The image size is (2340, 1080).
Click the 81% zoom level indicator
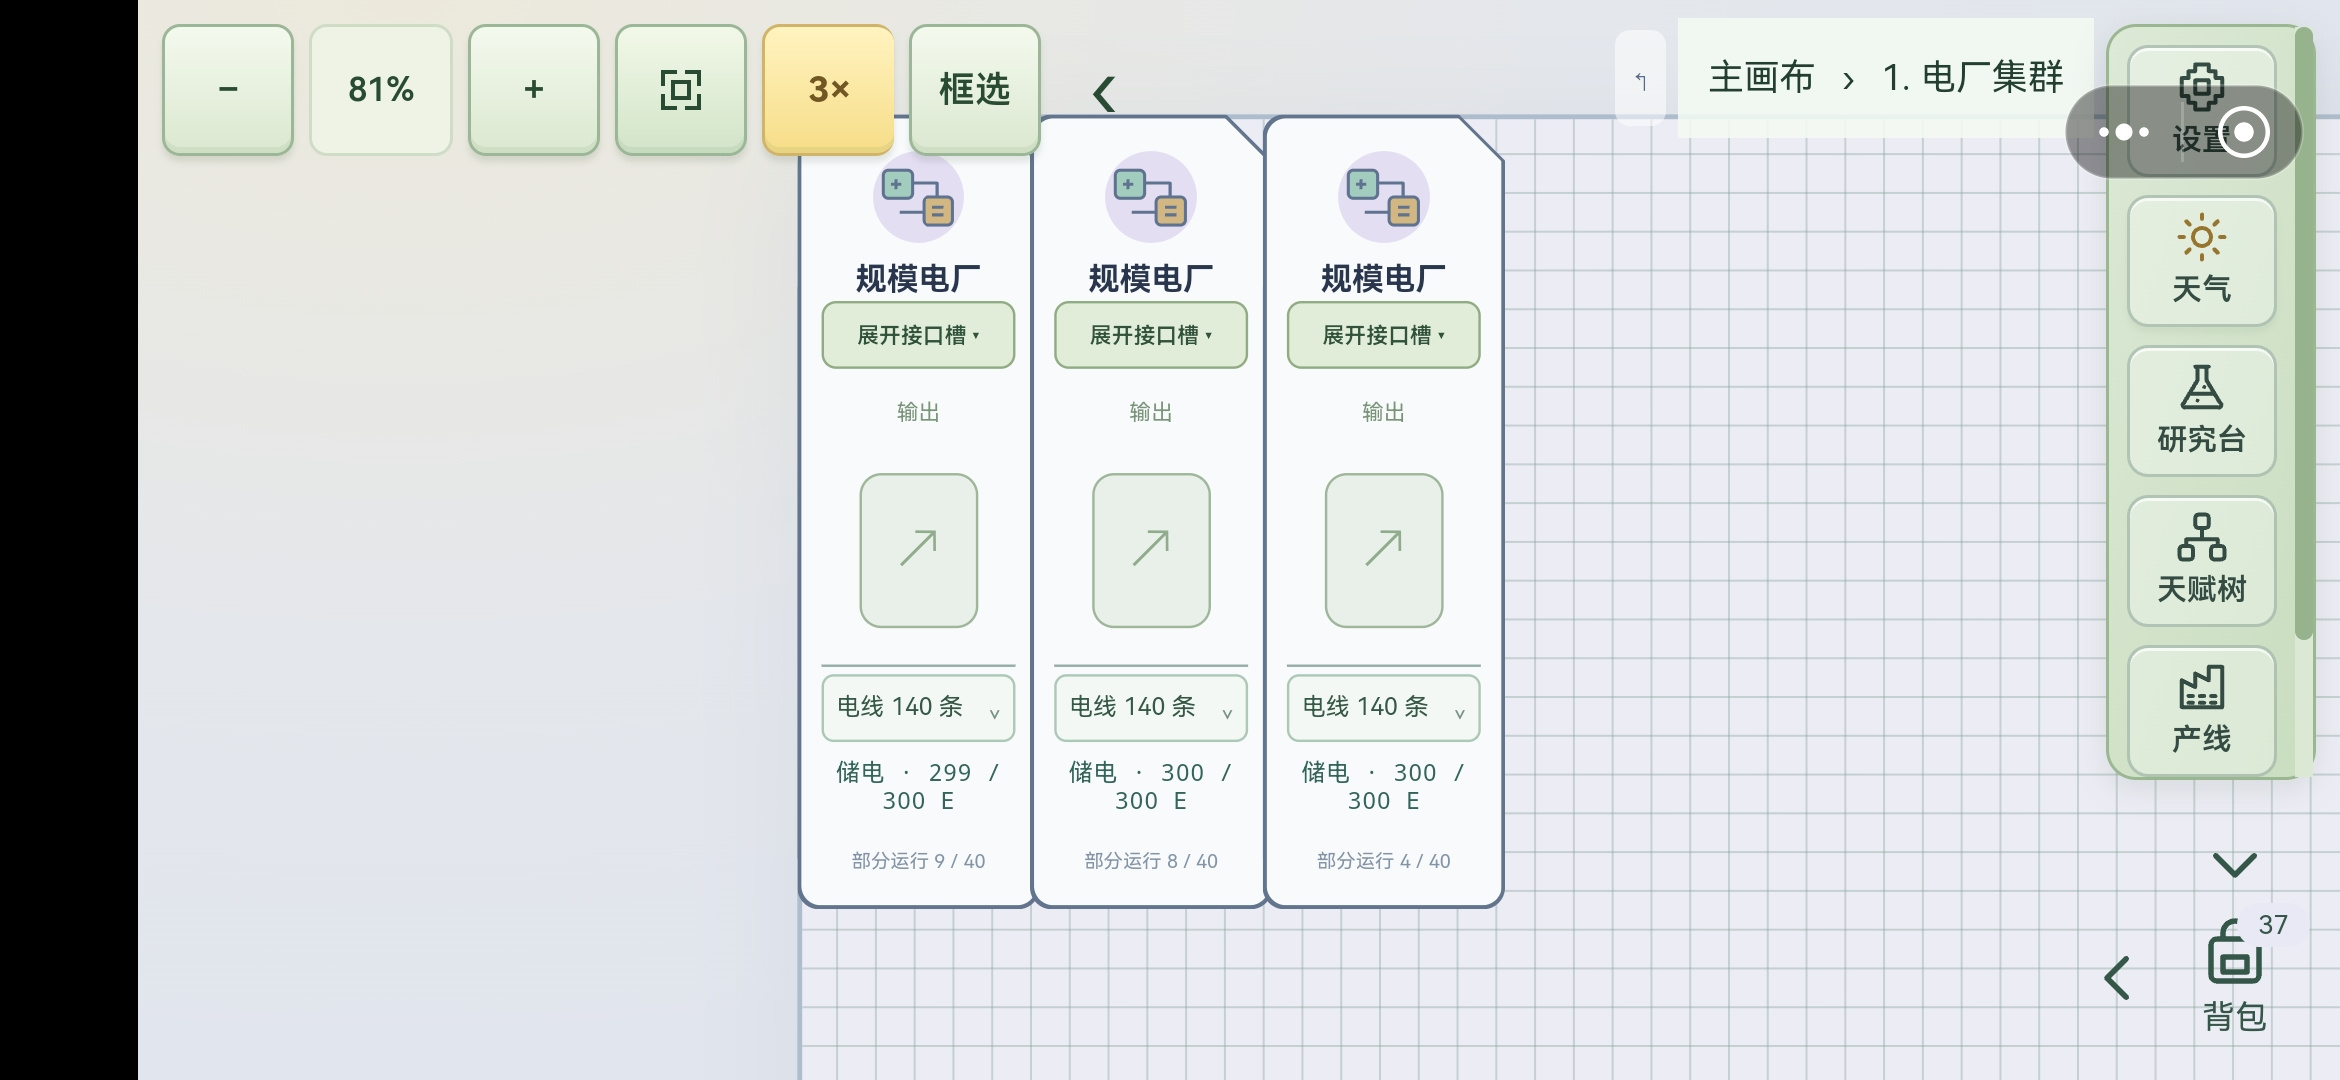[x=381, y=90]
